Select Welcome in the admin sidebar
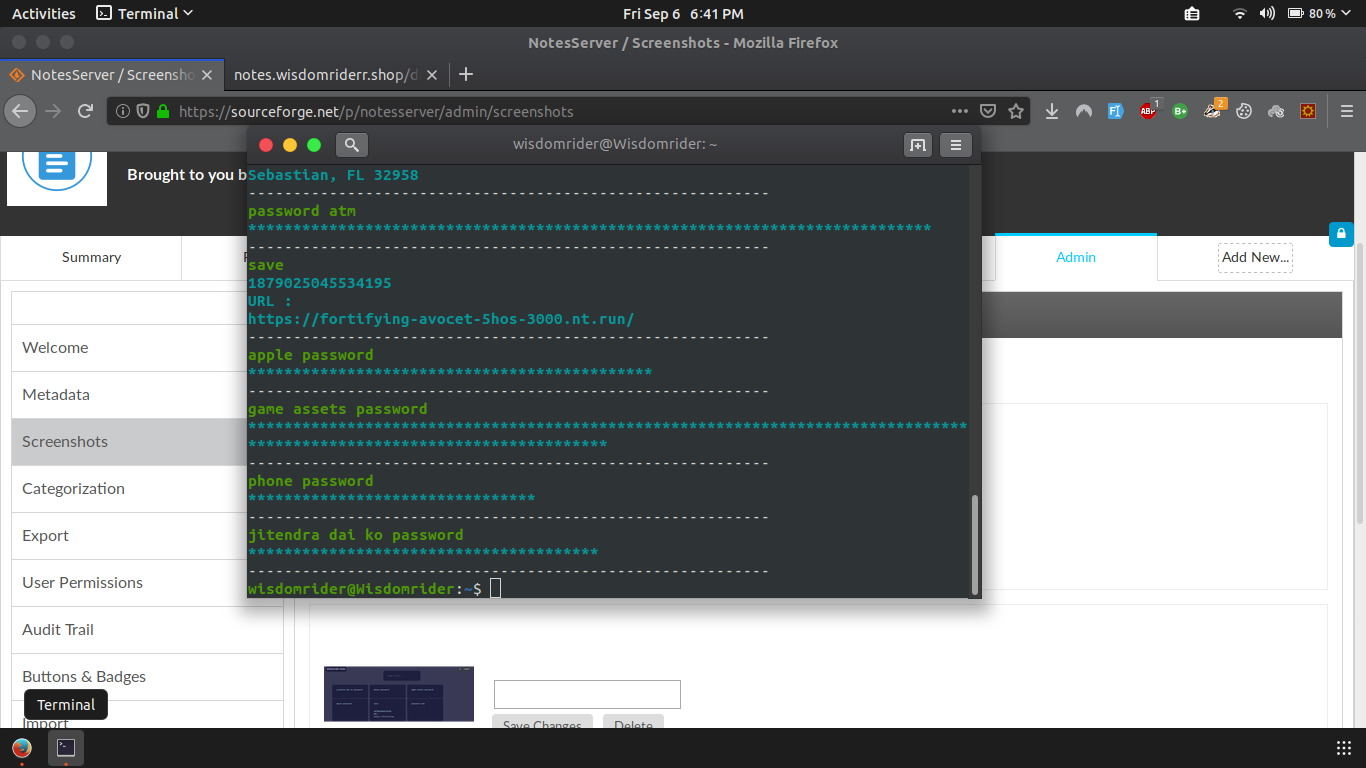The height and width of the screenshot is (768, 1366). tap(147, 348)
